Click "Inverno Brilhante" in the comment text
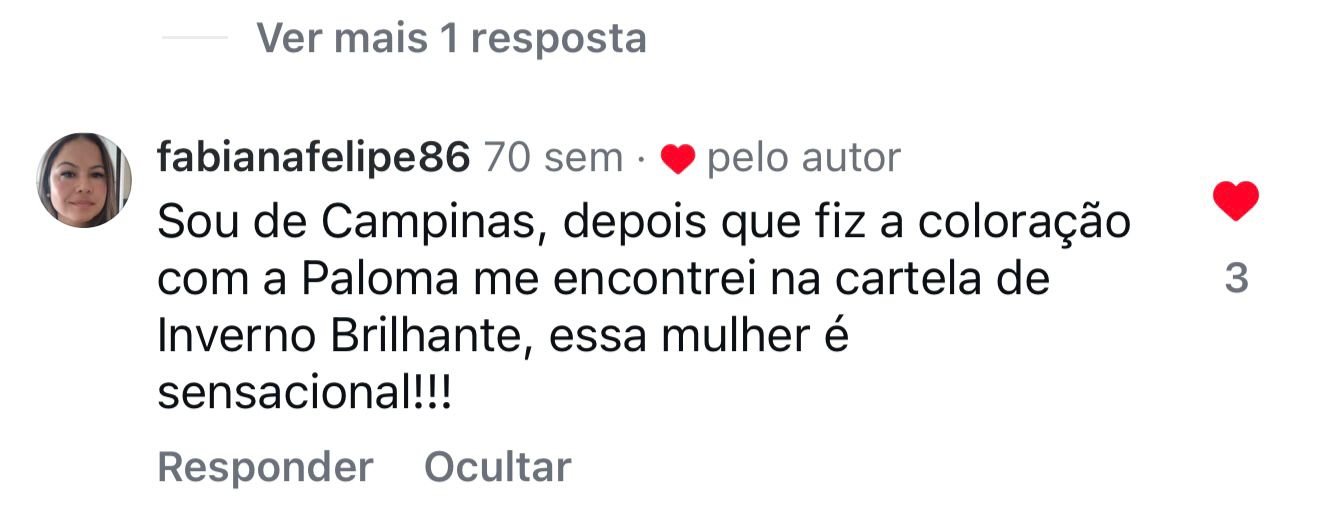This screenshot has width=1320, height=525. coord(339,337)
